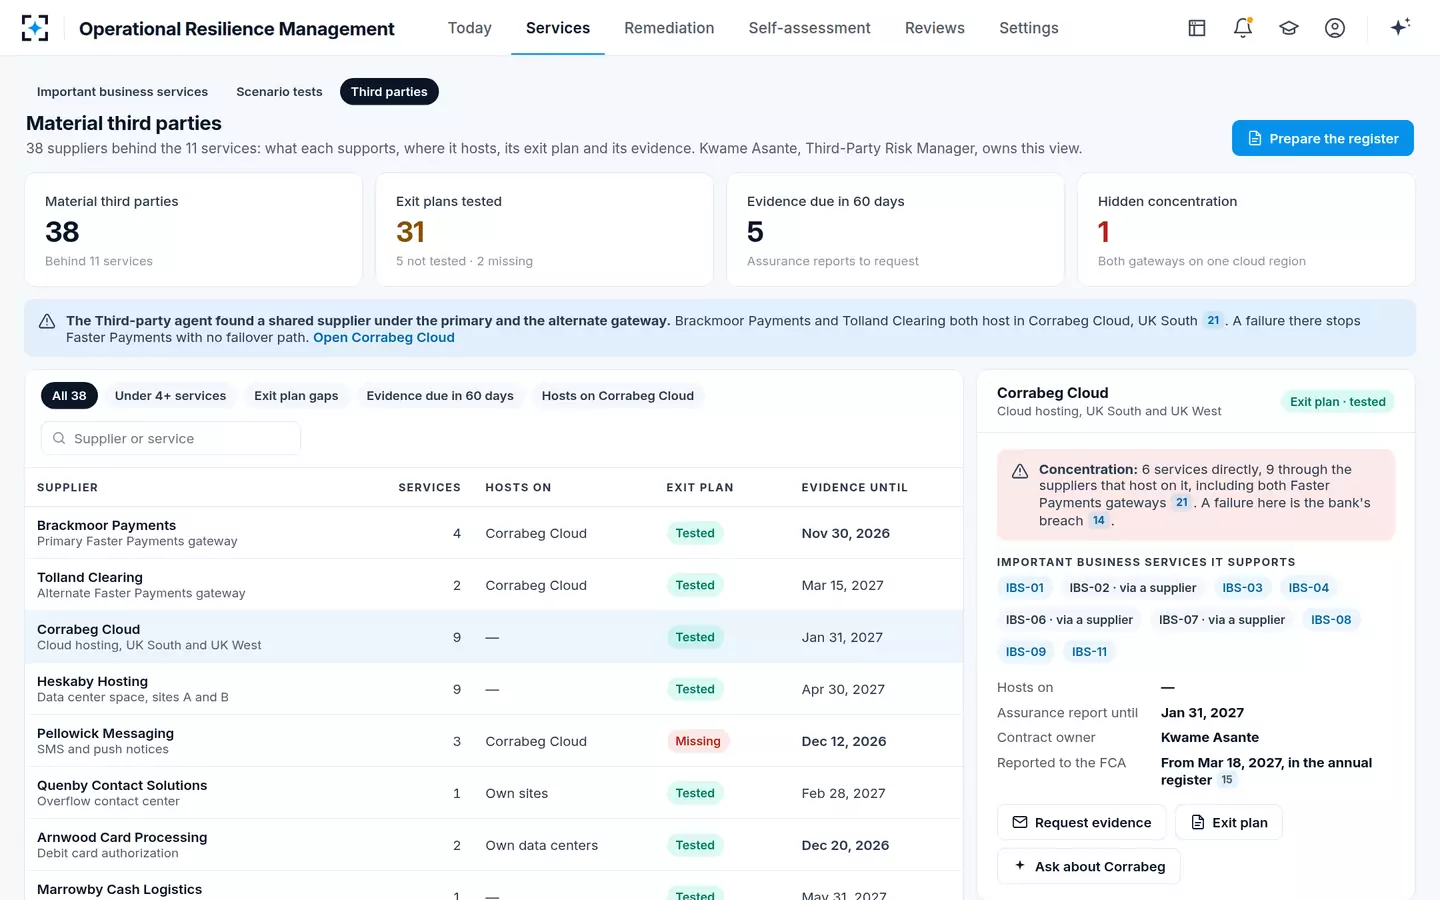The image size is (1440, 900).
Task: Select the Scenario tests sub-tab
Action: [x=279, y=92]
